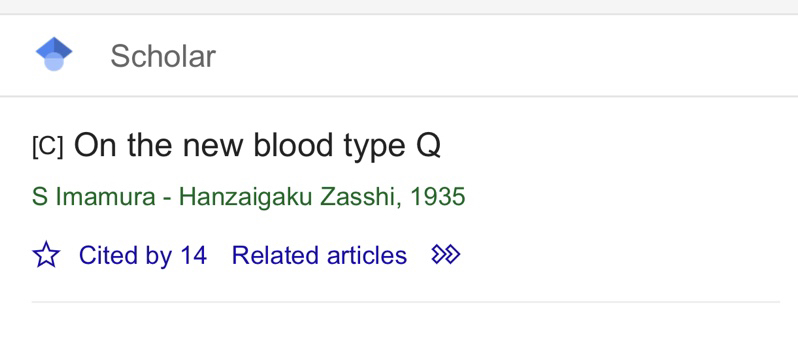798x360 pixels.
Task: Click the author line S Imamura
Action: tap(94, 197)
